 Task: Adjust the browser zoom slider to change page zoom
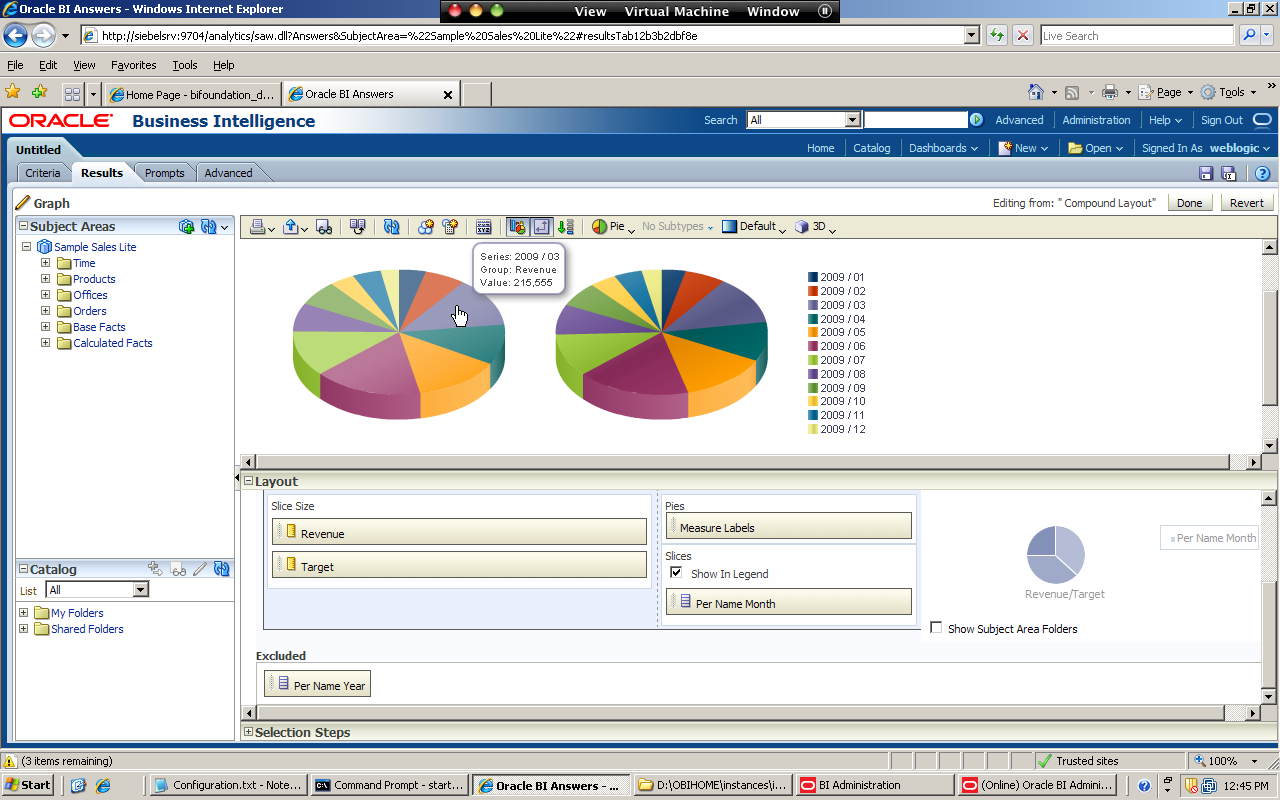(x=1221, y=760)
